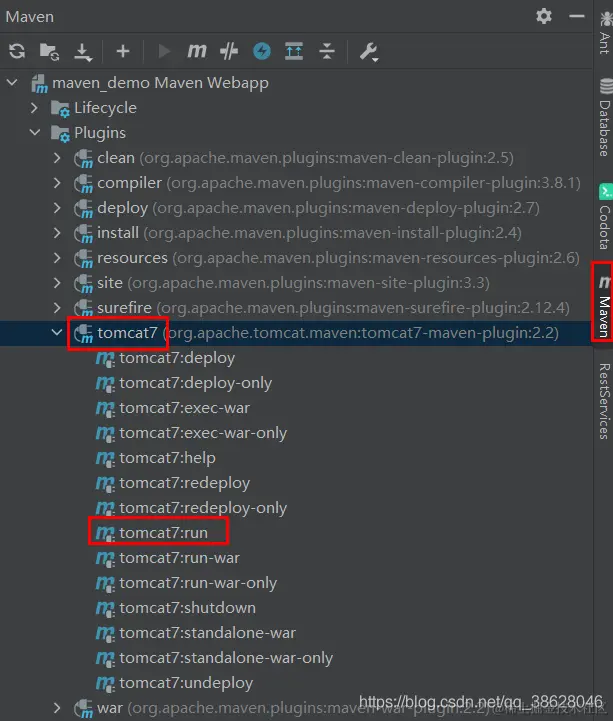The image size is (613, 721).
Task: Select tomcat7:run-war-only goal
Action: click(x=198, y=583)
